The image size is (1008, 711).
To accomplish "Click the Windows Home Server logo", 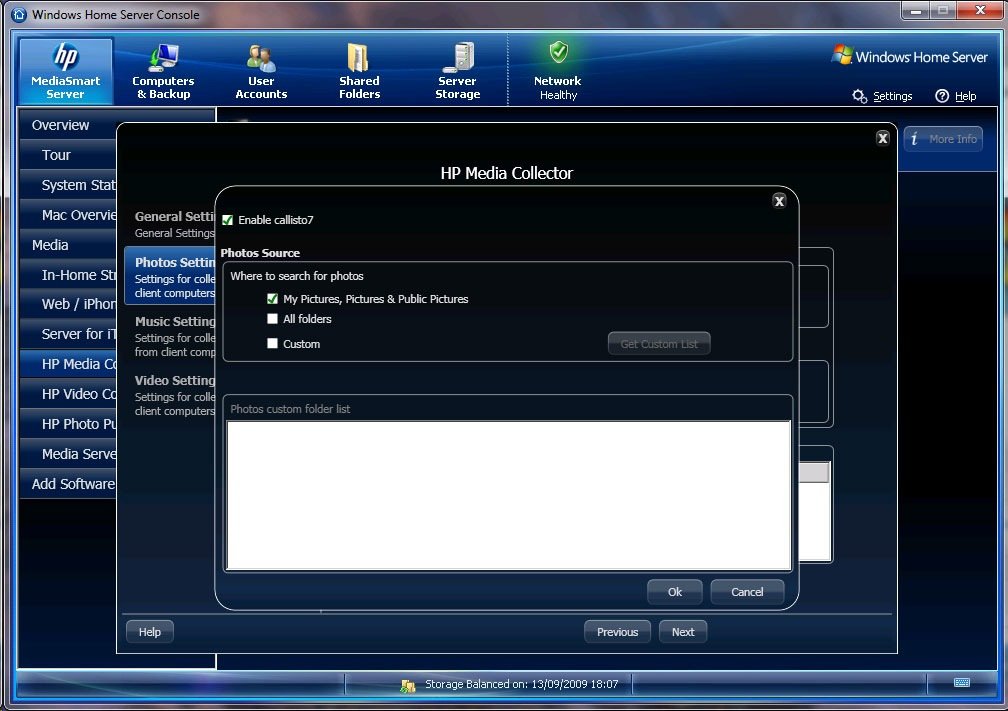I will (x=910, y=57).
